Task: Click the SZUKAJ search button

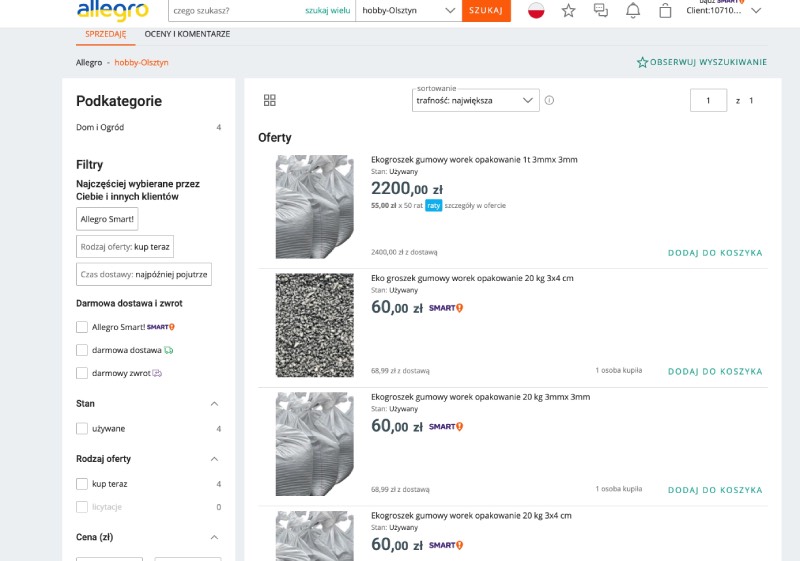Action: pyautogui.click(x=486, y=11)
